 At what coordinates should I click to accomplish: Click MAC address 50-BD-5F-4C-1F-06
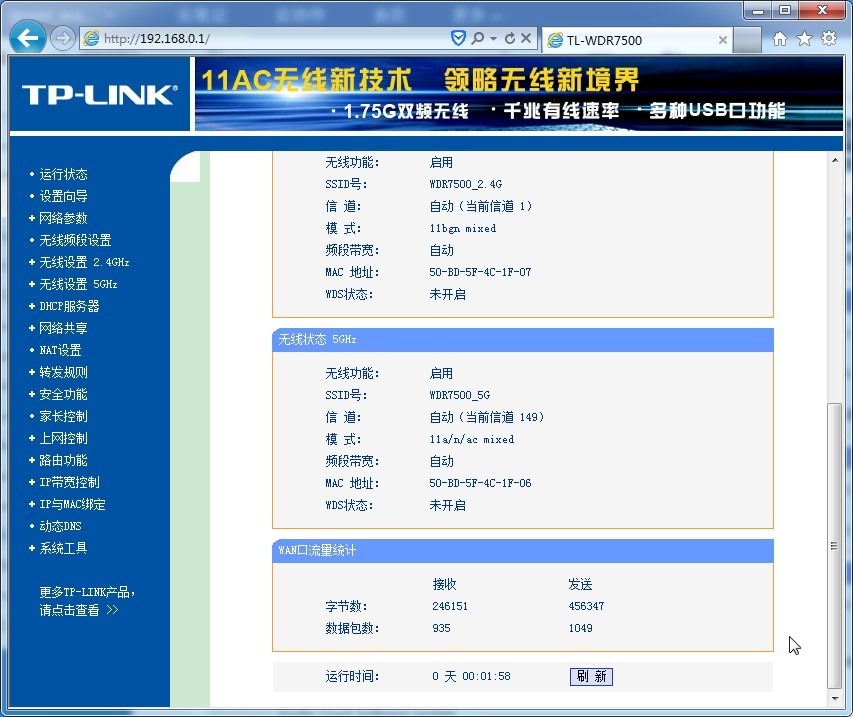[x=480, y=483]
